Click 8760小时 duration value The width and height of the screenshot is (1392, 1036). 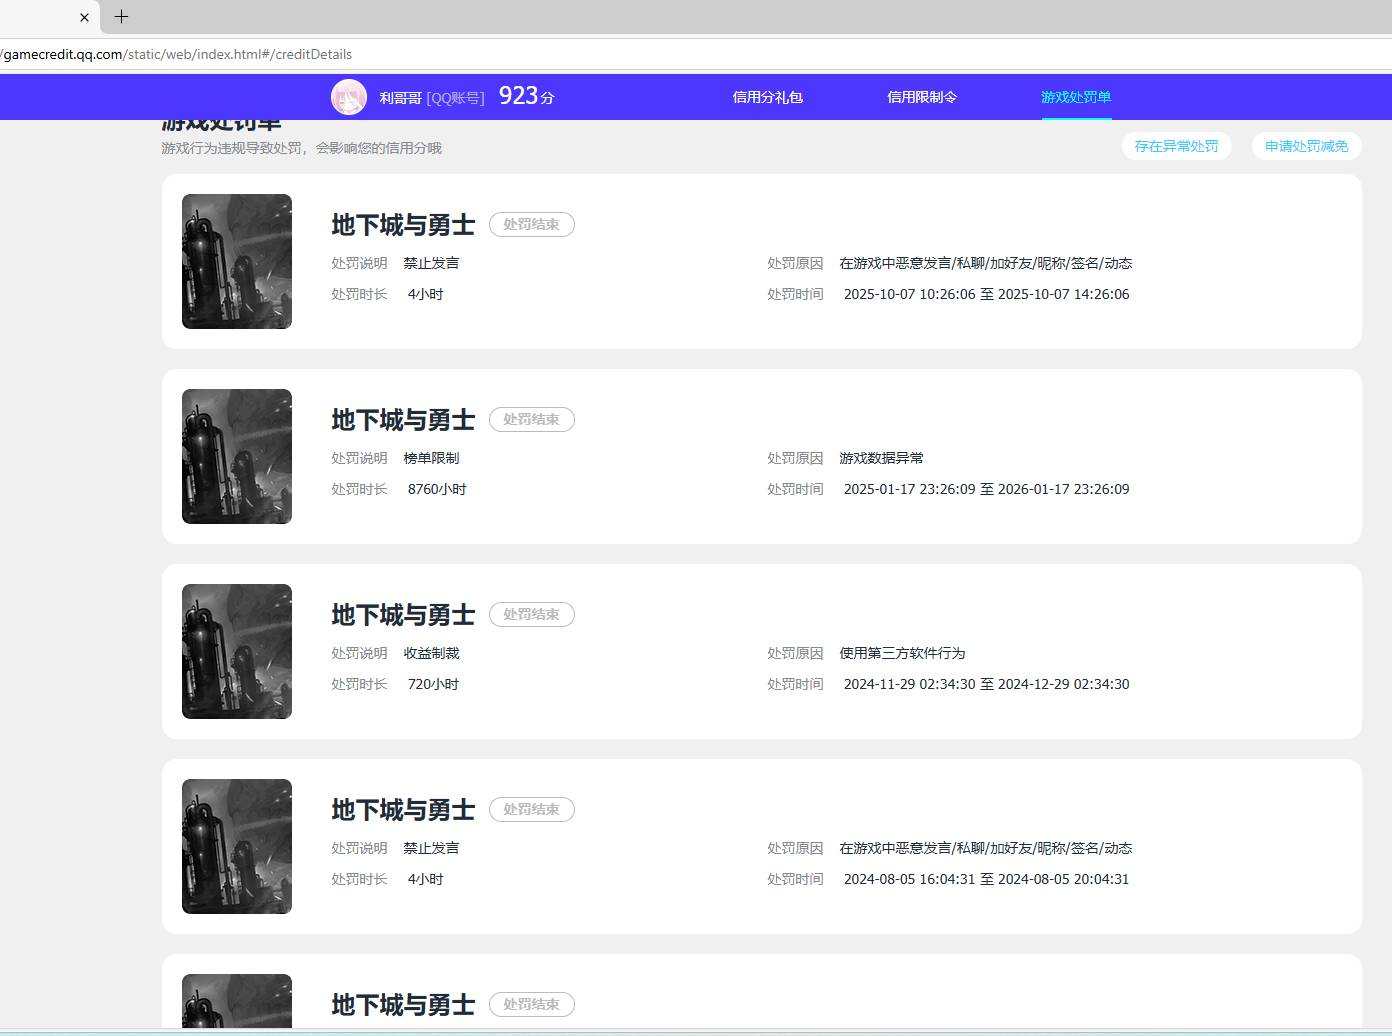coord(437,489)
